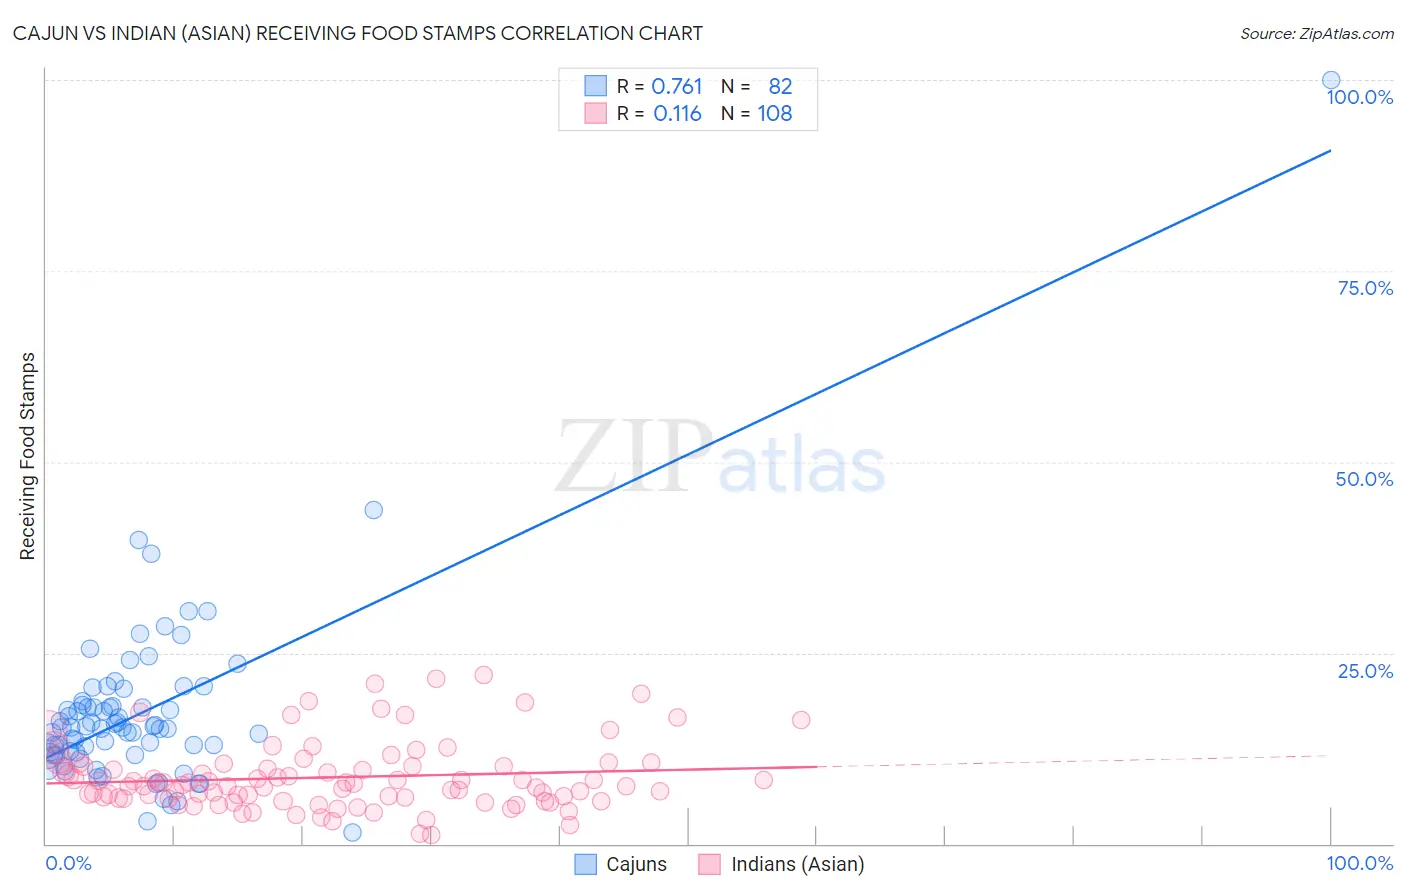Screen dimensions: 1406x892
Task: Click the 25.0% y-axis label
Action: pyautogui.click(x=1365, y=671)
